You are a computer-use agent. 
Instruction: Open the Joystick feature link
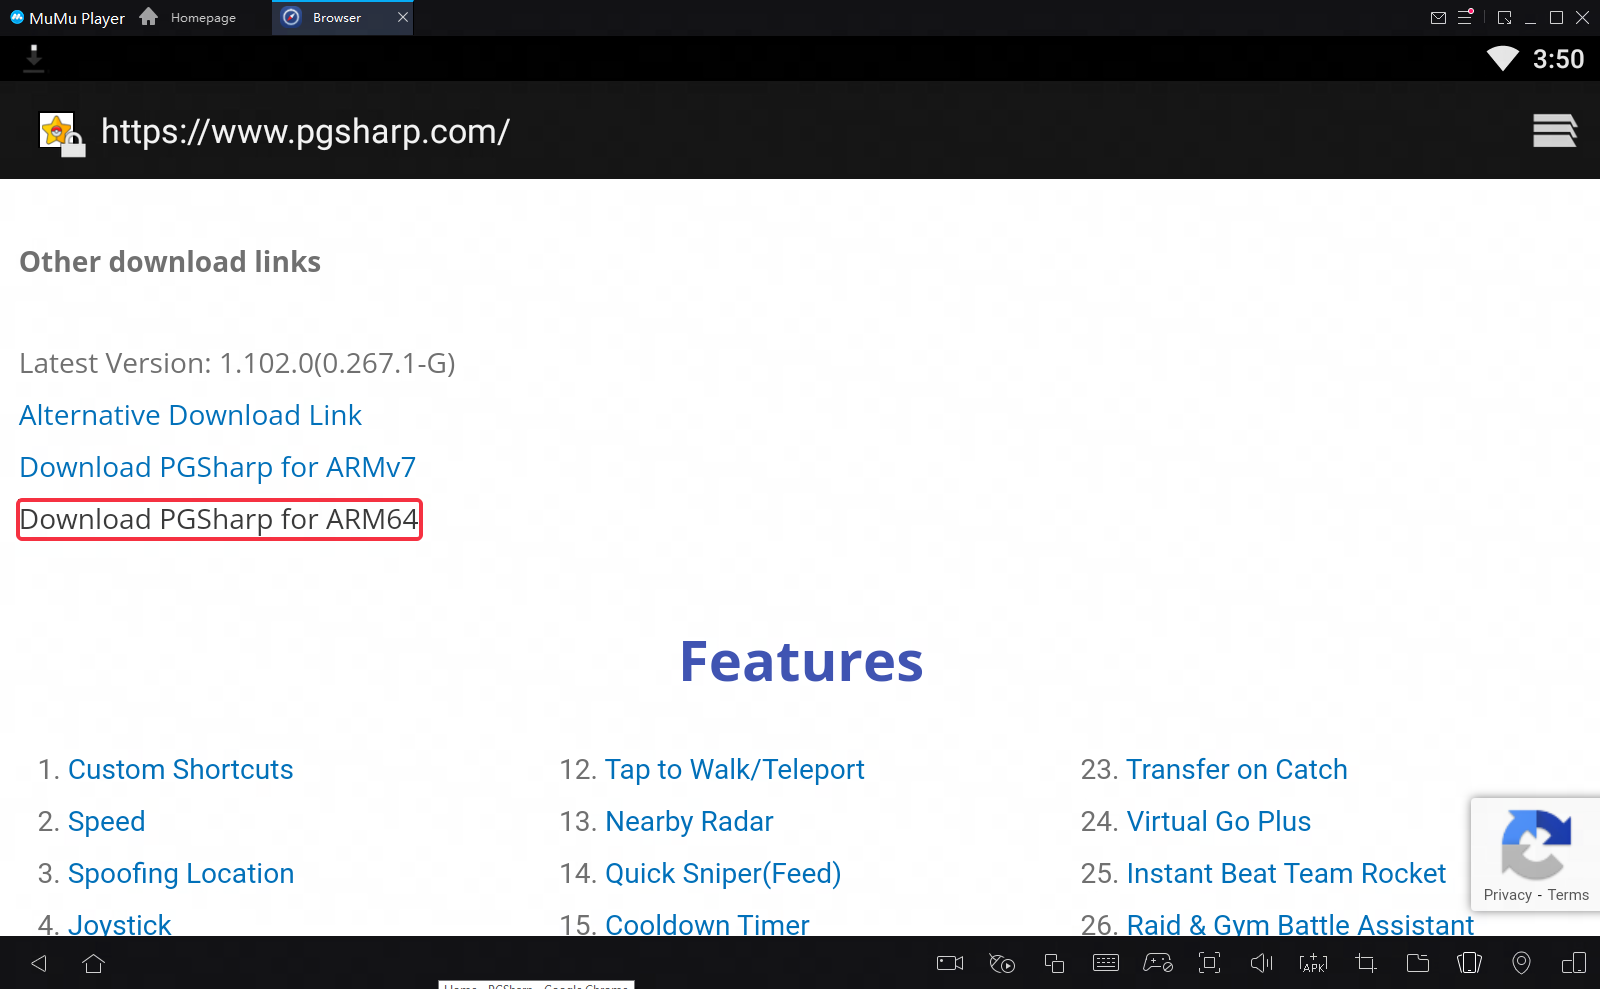pyautogui.click(x=119, y=923)
